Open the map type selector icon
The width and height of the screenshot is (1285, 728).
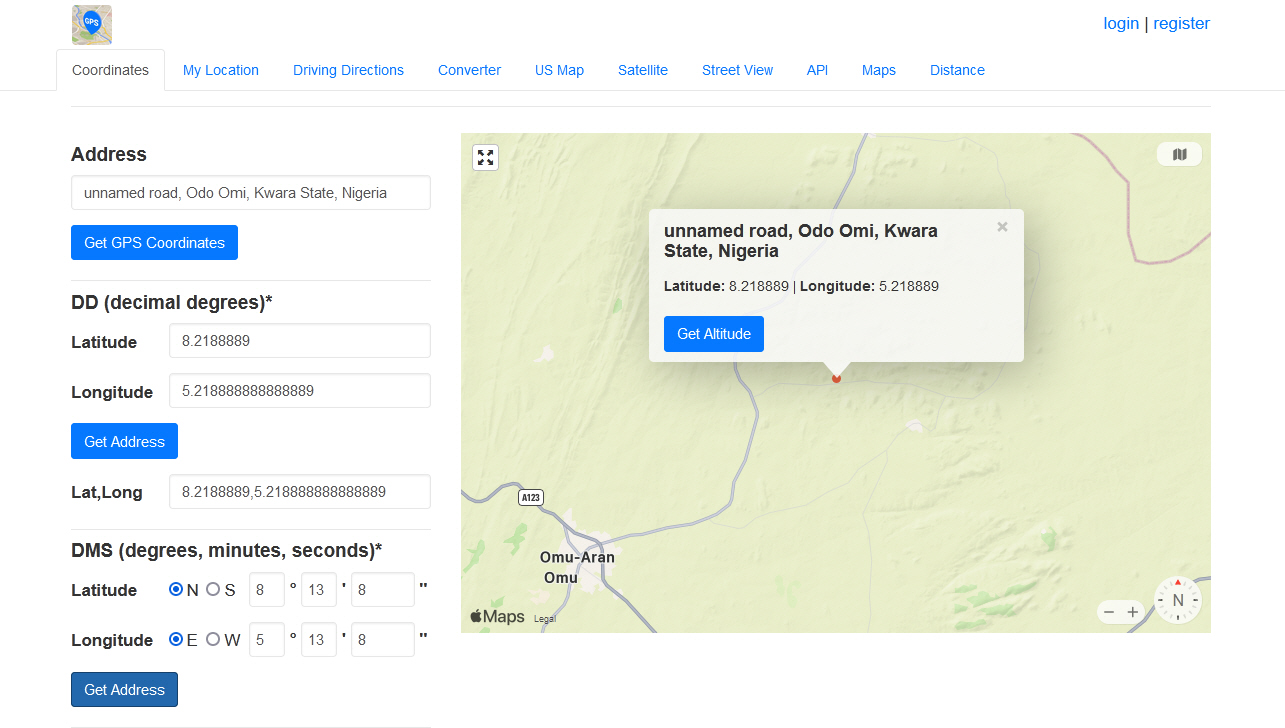[1179, 154]
